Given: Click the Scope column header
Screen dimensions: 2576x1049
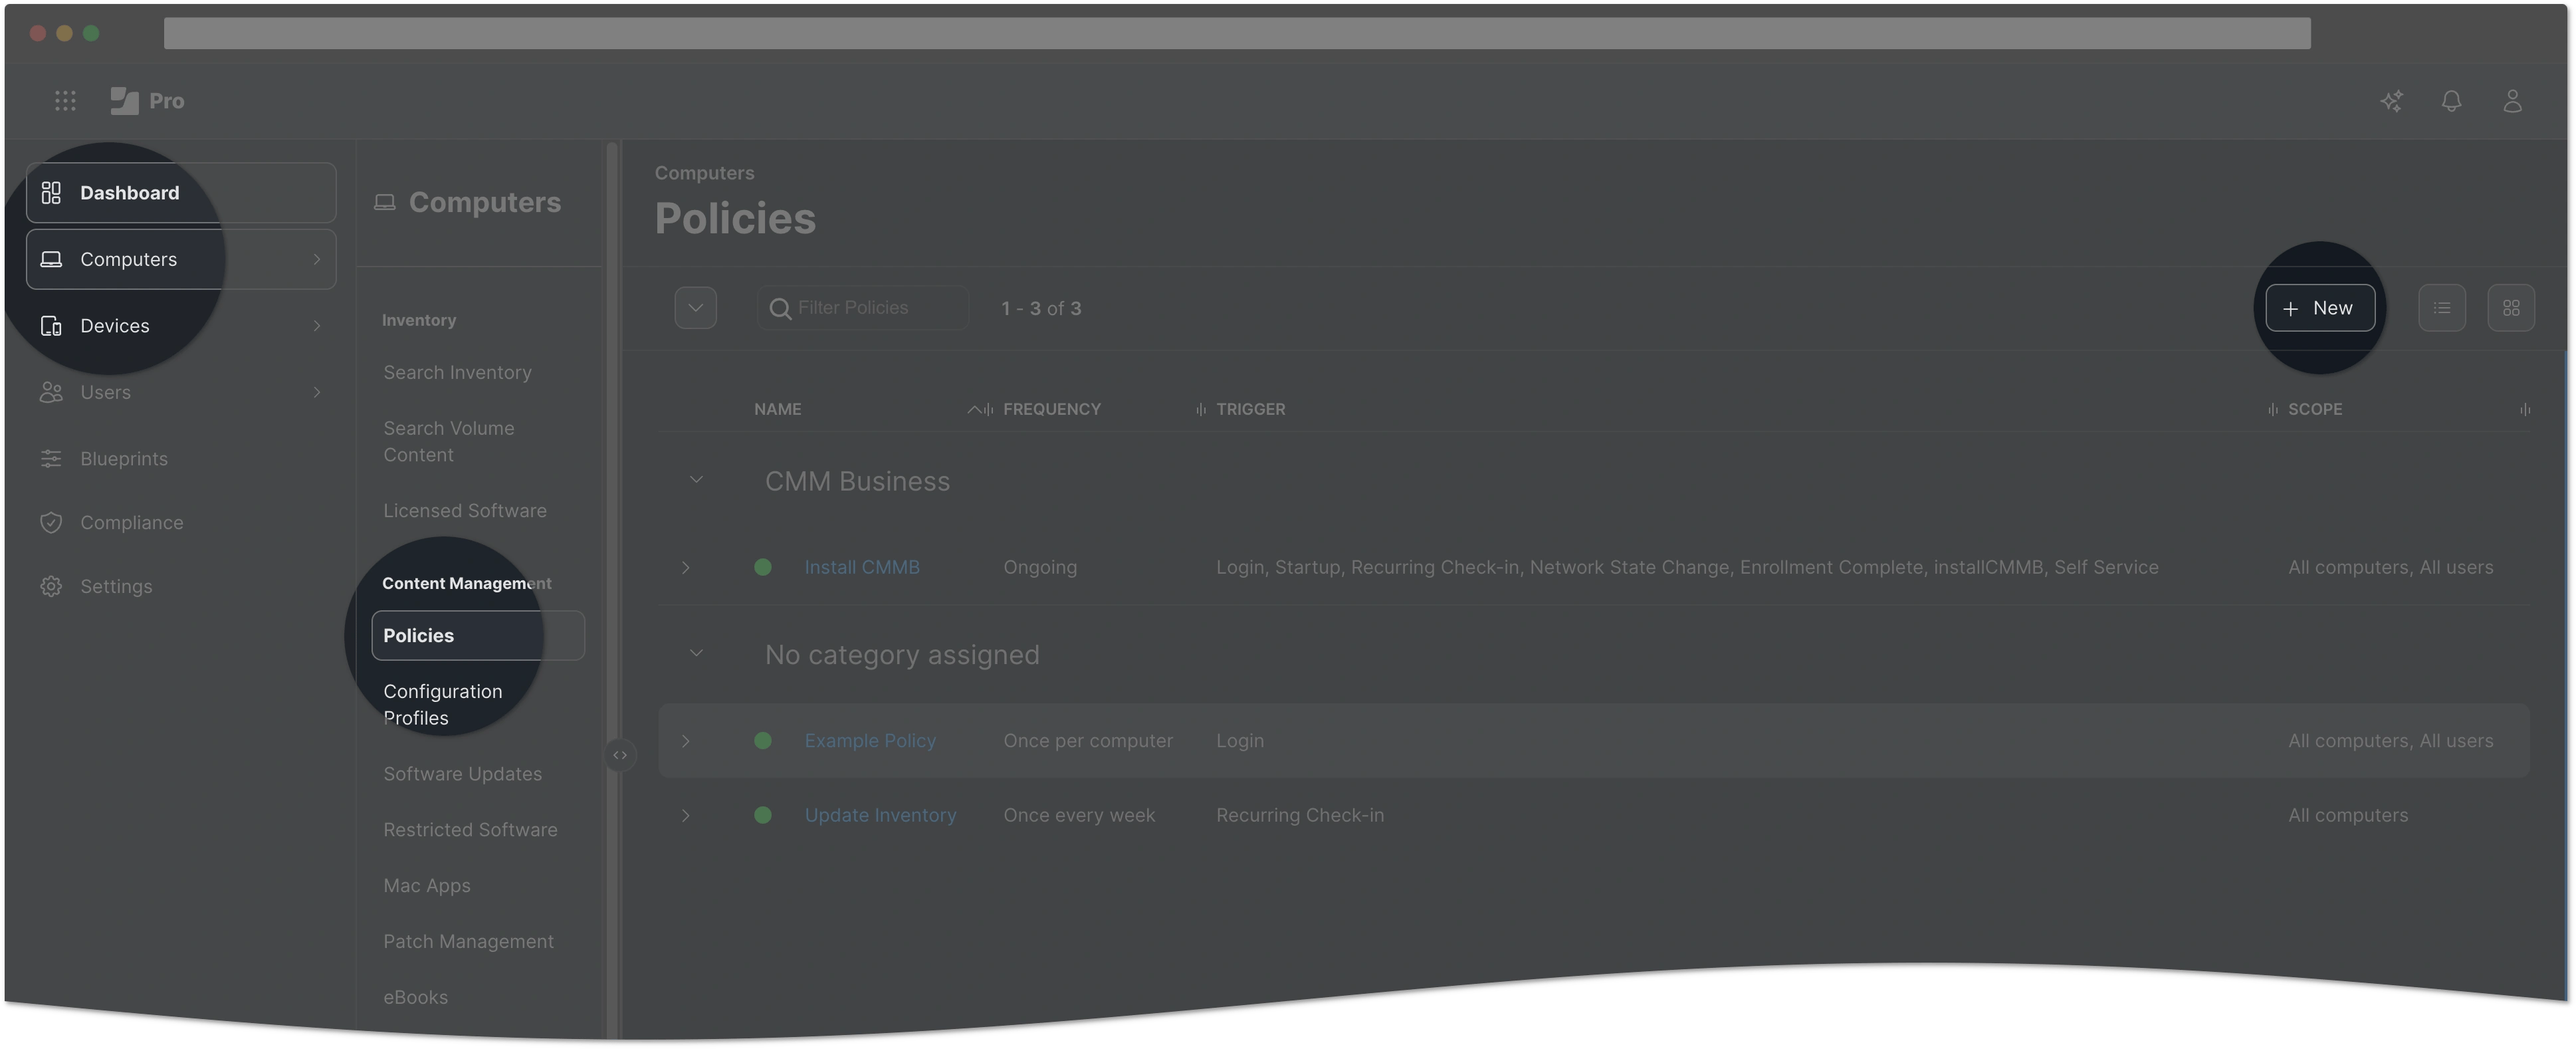Looking at the screenshot, I should (x=2314, y=409).
